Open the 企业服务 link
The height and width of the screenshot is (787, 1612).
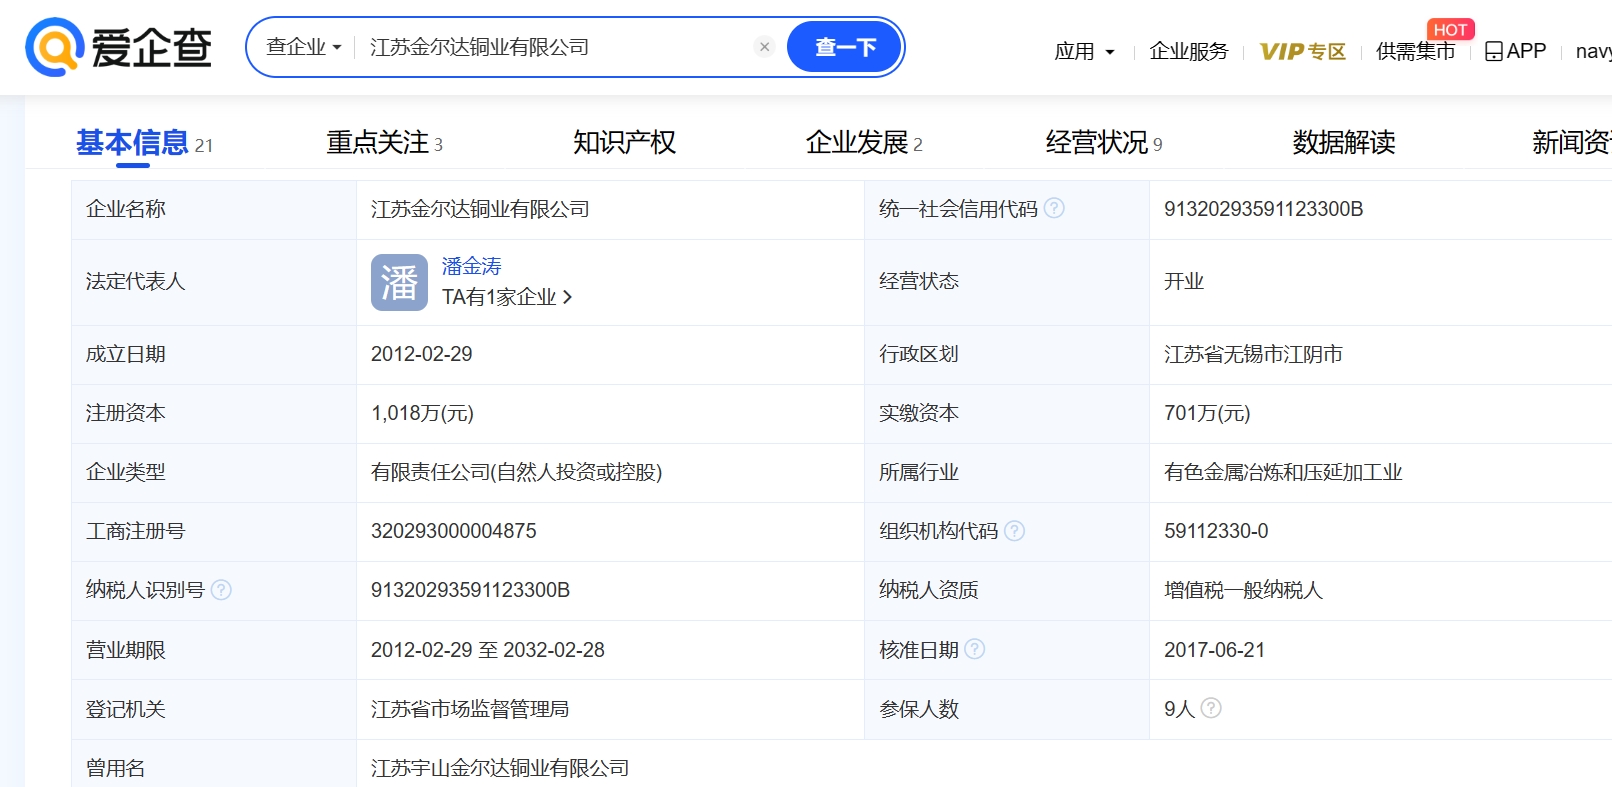click(x=1188, y=51)
